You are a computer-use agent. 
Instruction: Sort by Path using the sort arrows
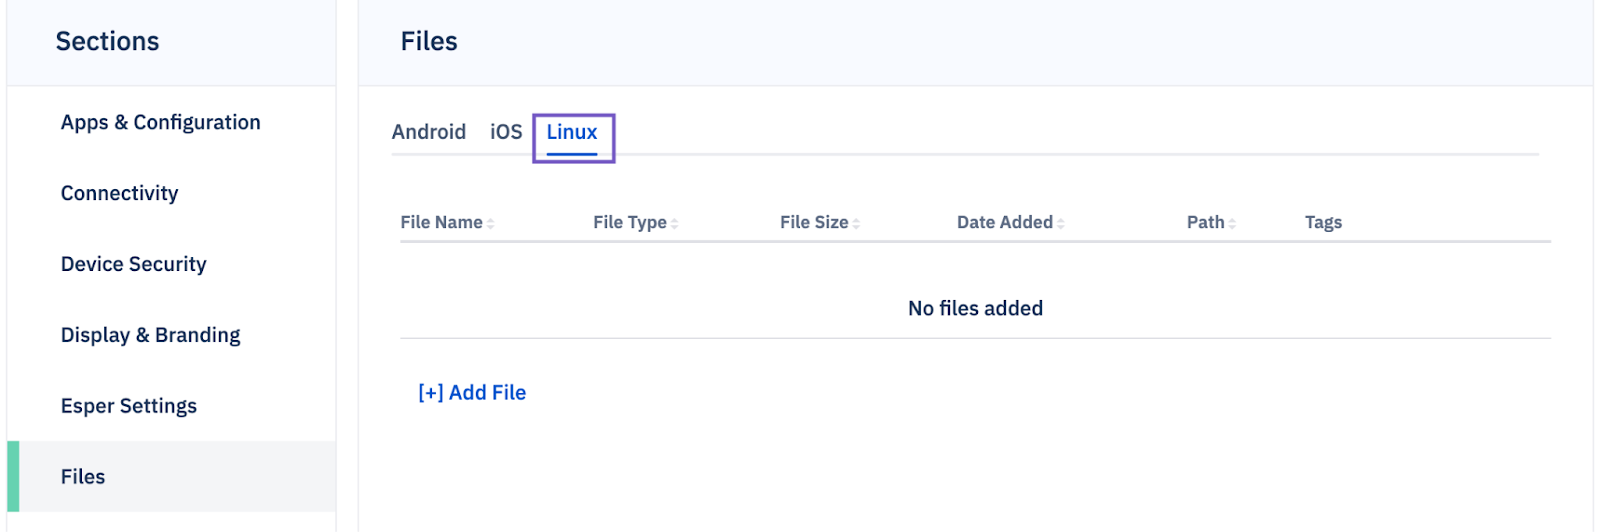pos(1233,224)
